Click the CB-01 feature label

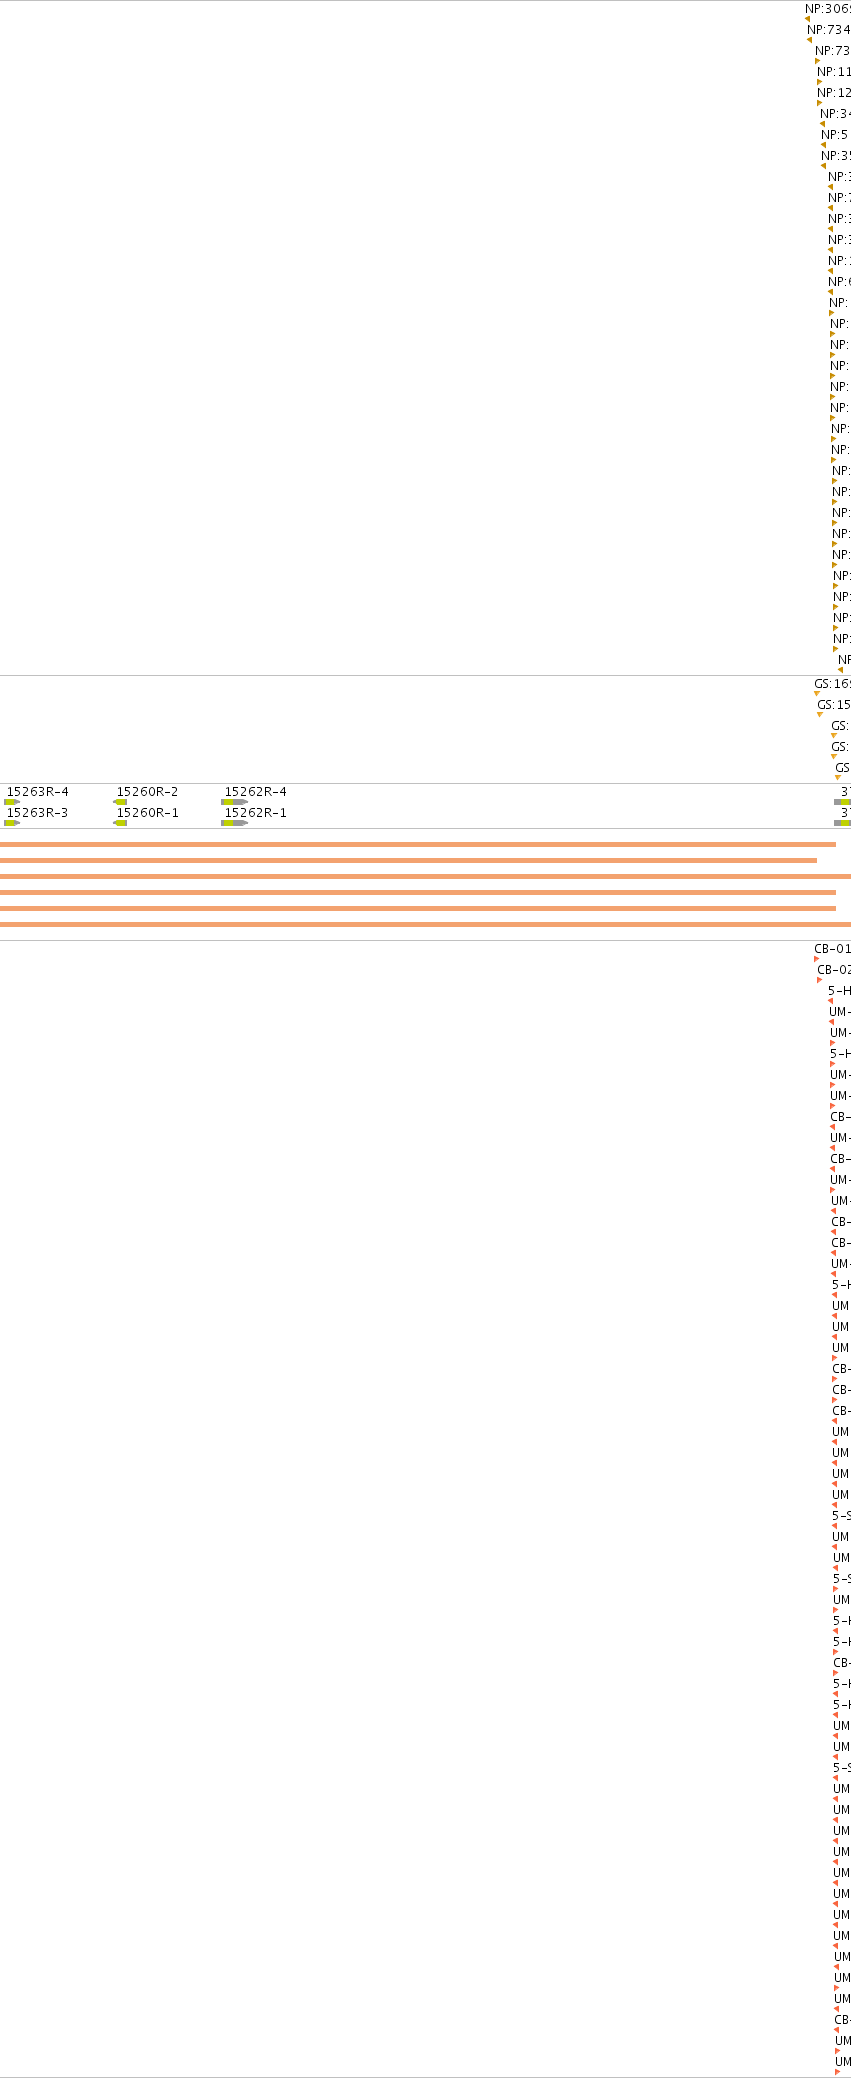832,948
